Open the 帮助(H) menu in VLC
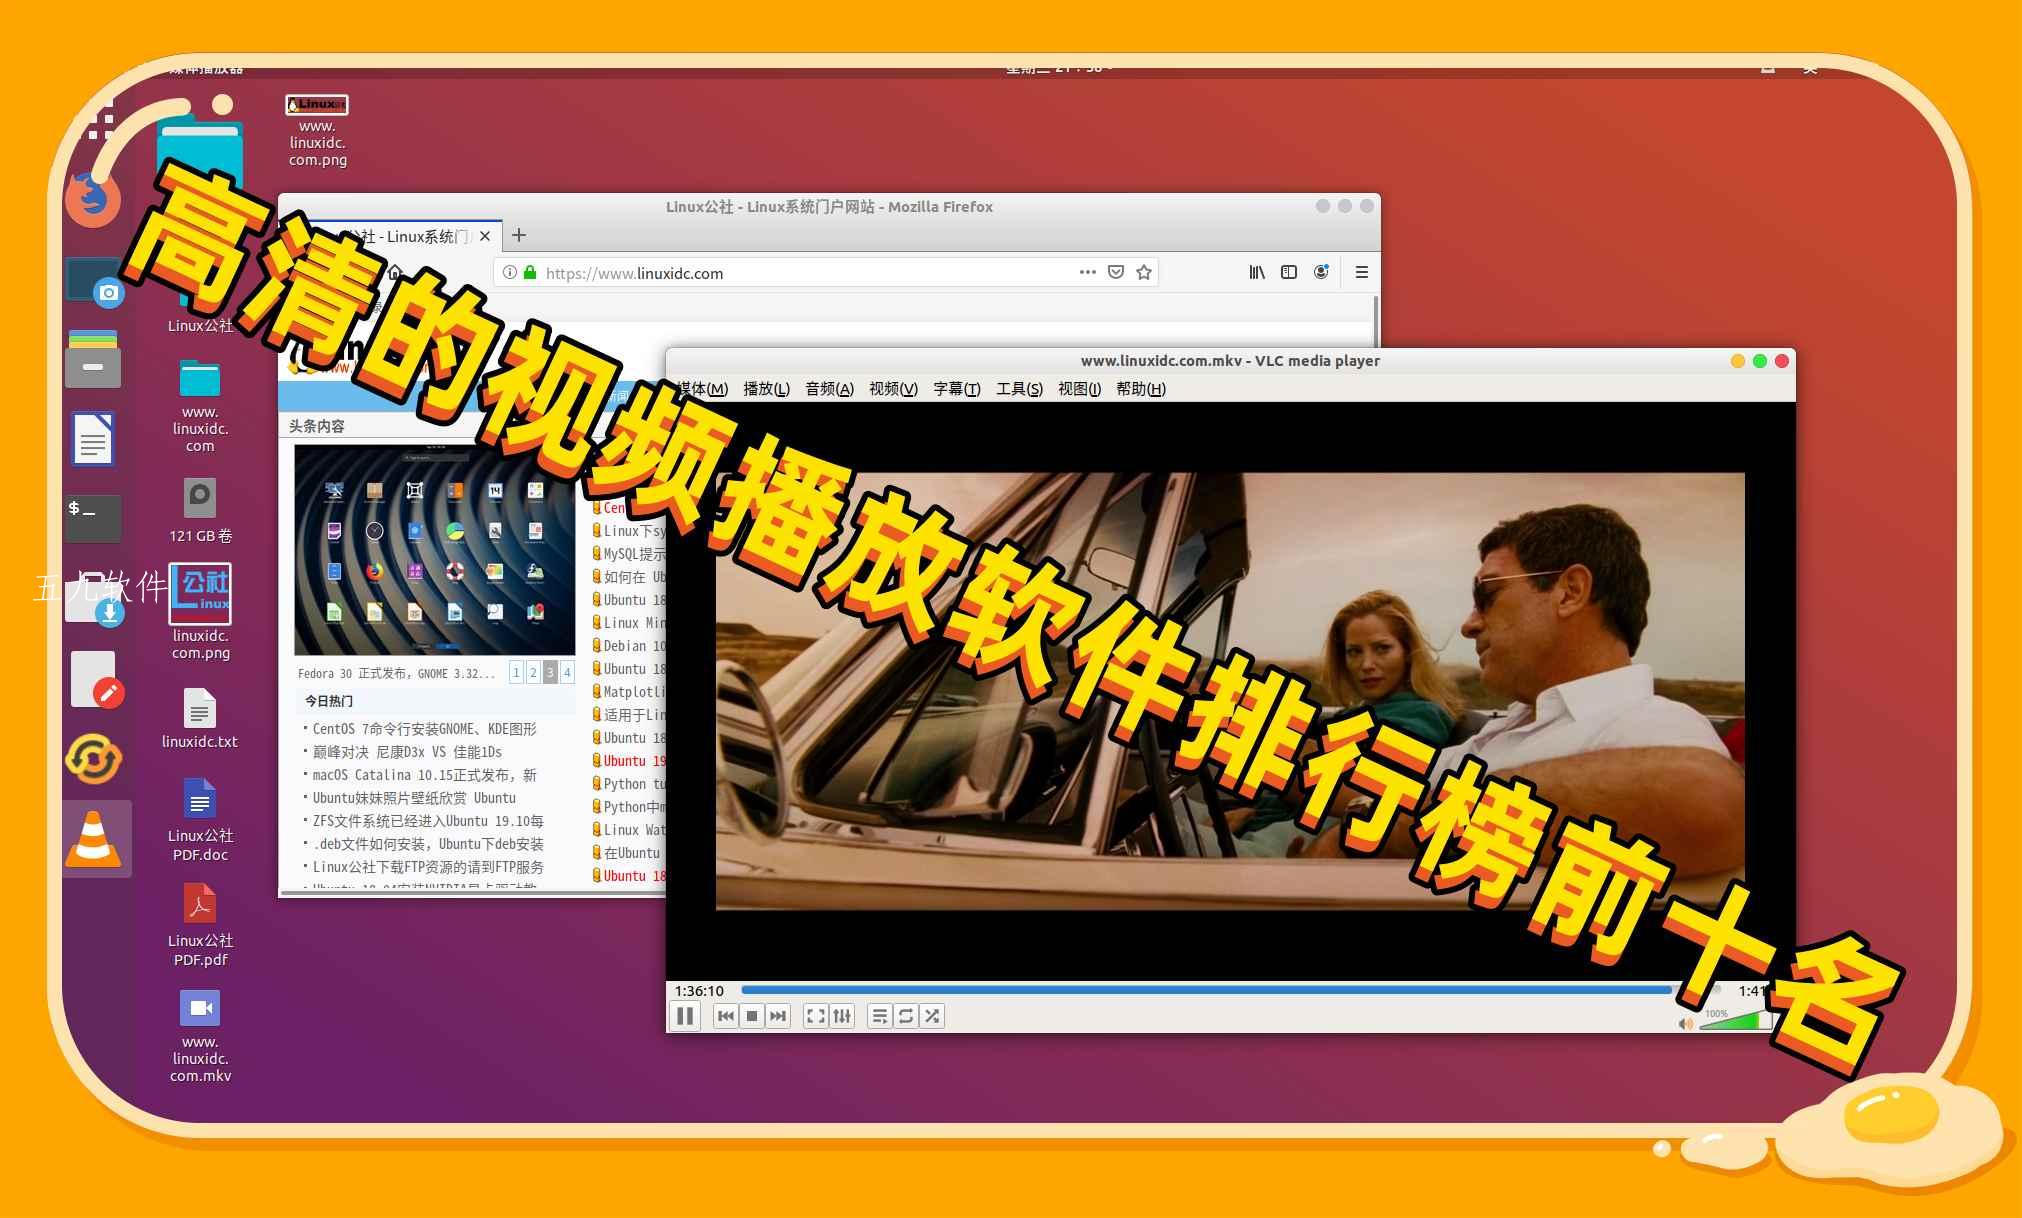Viewport: 2022px width, 1218px height. tap(1141, 389)
